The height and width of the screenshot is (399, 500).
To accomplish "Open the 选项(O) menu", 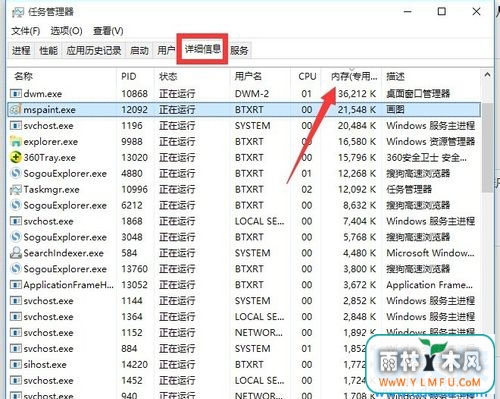I will (x=66, y=31).
